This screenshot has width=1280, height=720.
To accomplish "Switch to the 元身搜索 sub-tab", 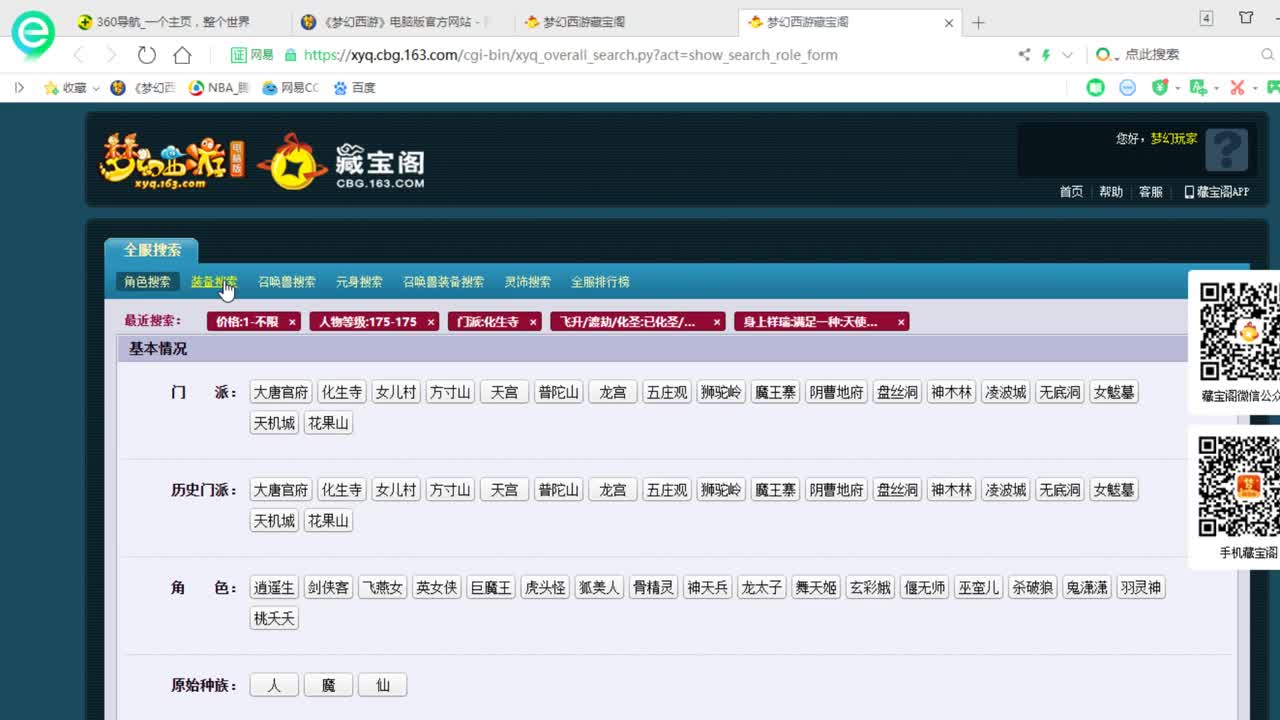I will [x=359, y=282].
